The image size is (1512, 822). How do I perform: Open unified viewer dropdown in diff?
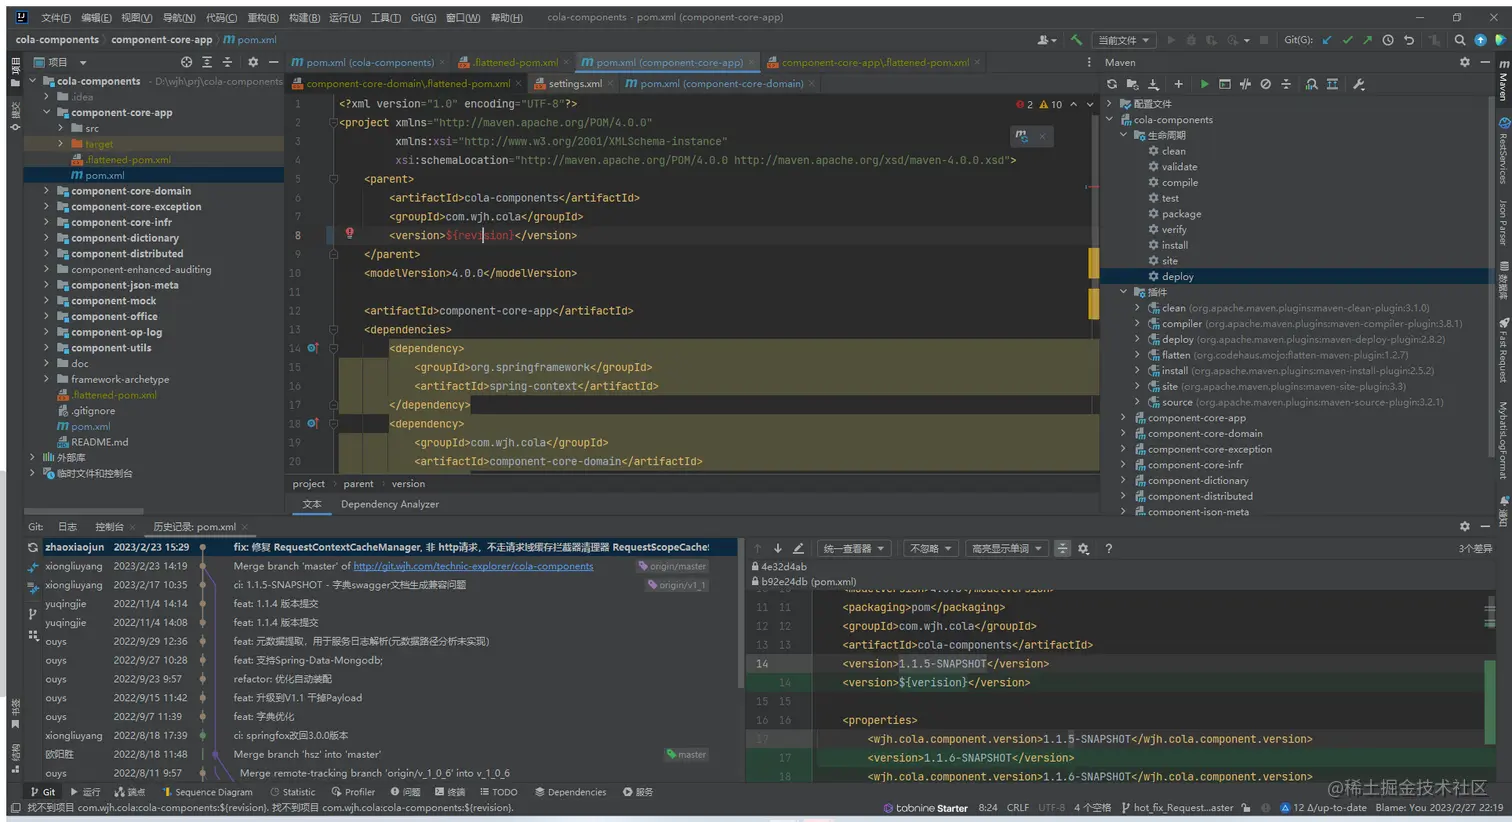[x=853, y=548]
